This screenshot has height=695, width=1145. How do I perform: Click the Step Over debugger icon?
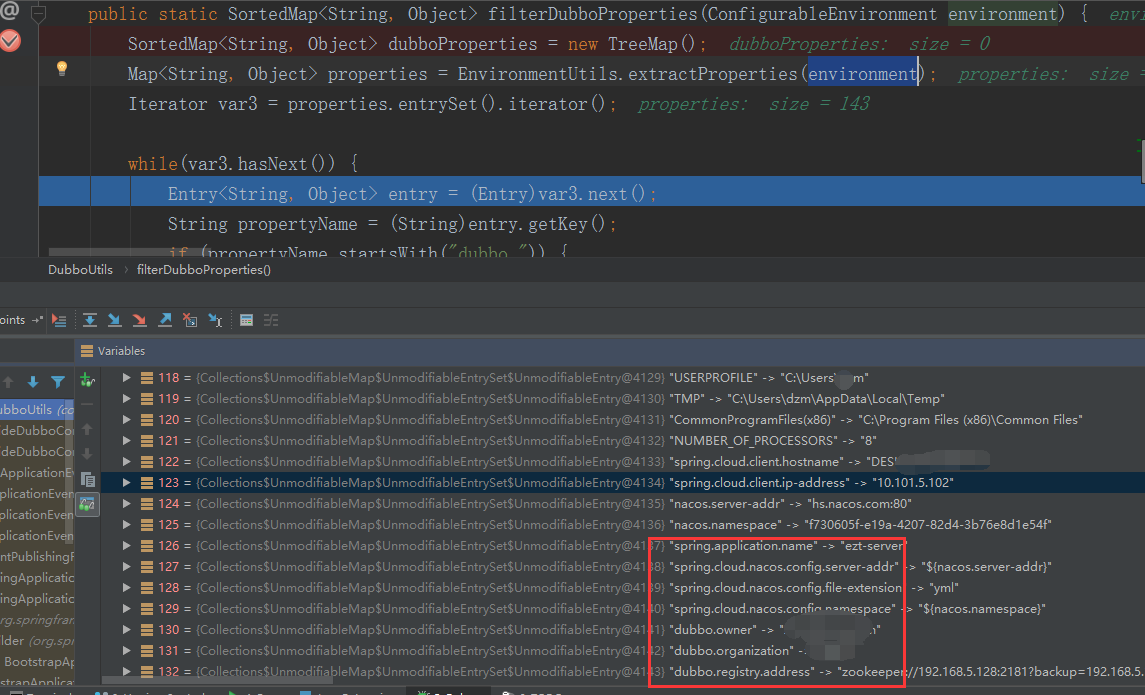(90, 320)
